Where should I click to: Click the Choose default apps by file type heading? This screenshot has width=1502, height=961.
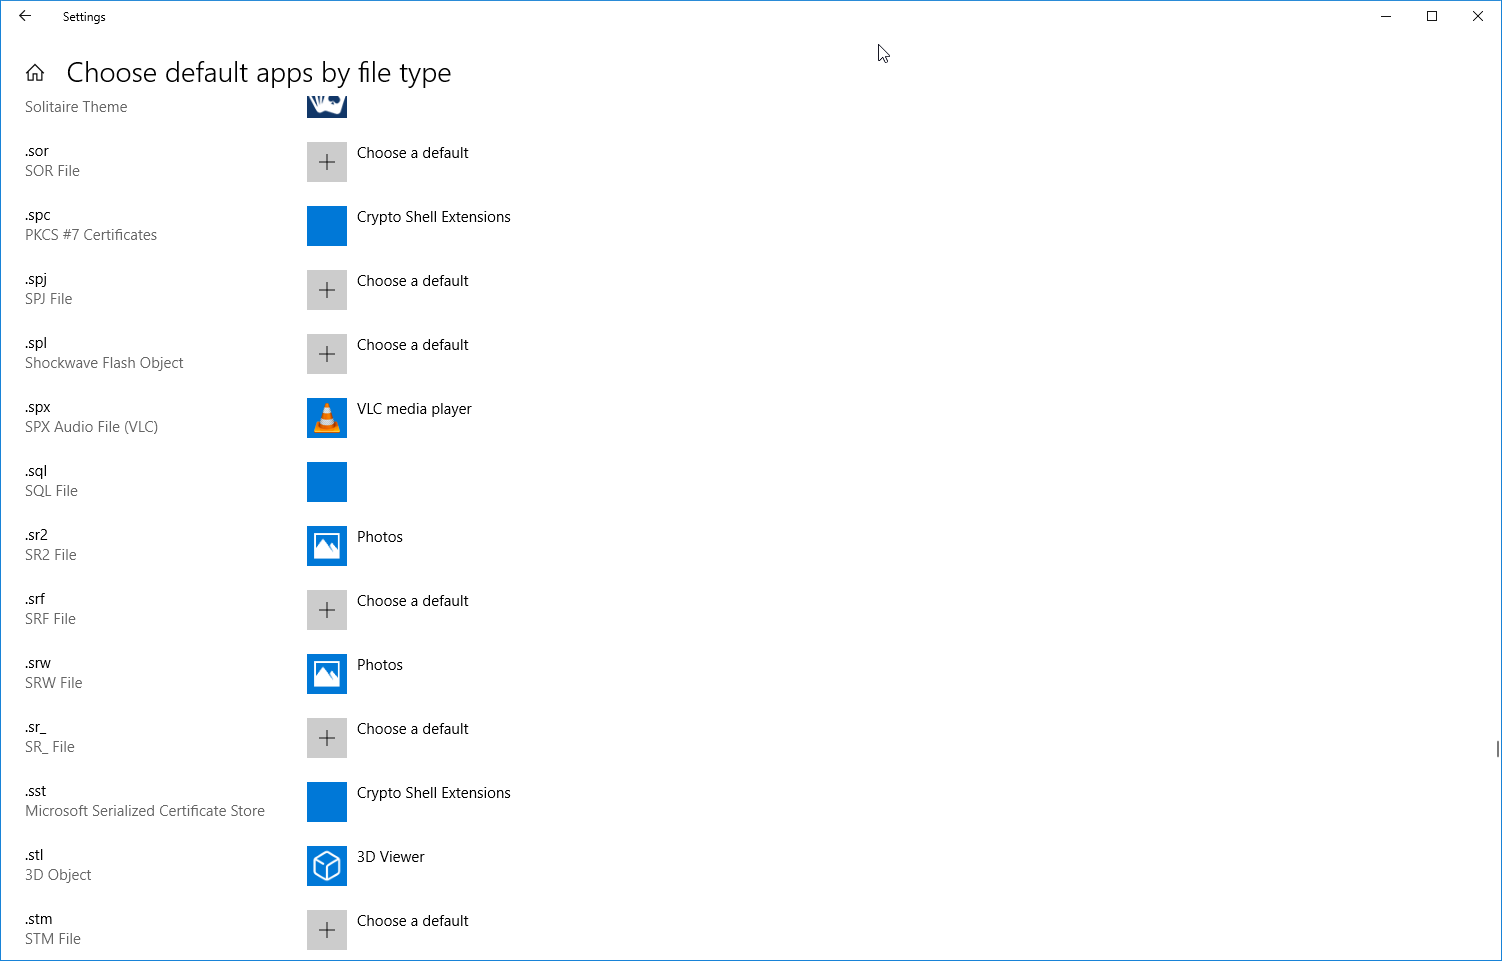tap(259, 73)
